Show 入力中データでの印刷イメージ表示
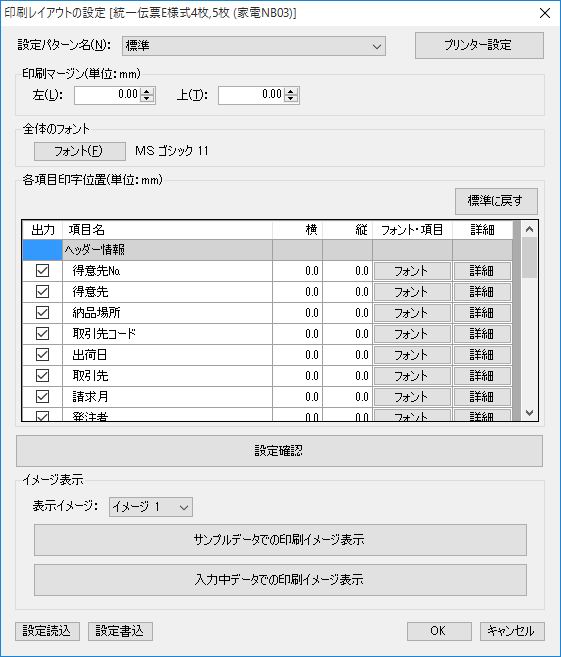The height and width of the screenshot is (657, 561). tap(280, 580)
